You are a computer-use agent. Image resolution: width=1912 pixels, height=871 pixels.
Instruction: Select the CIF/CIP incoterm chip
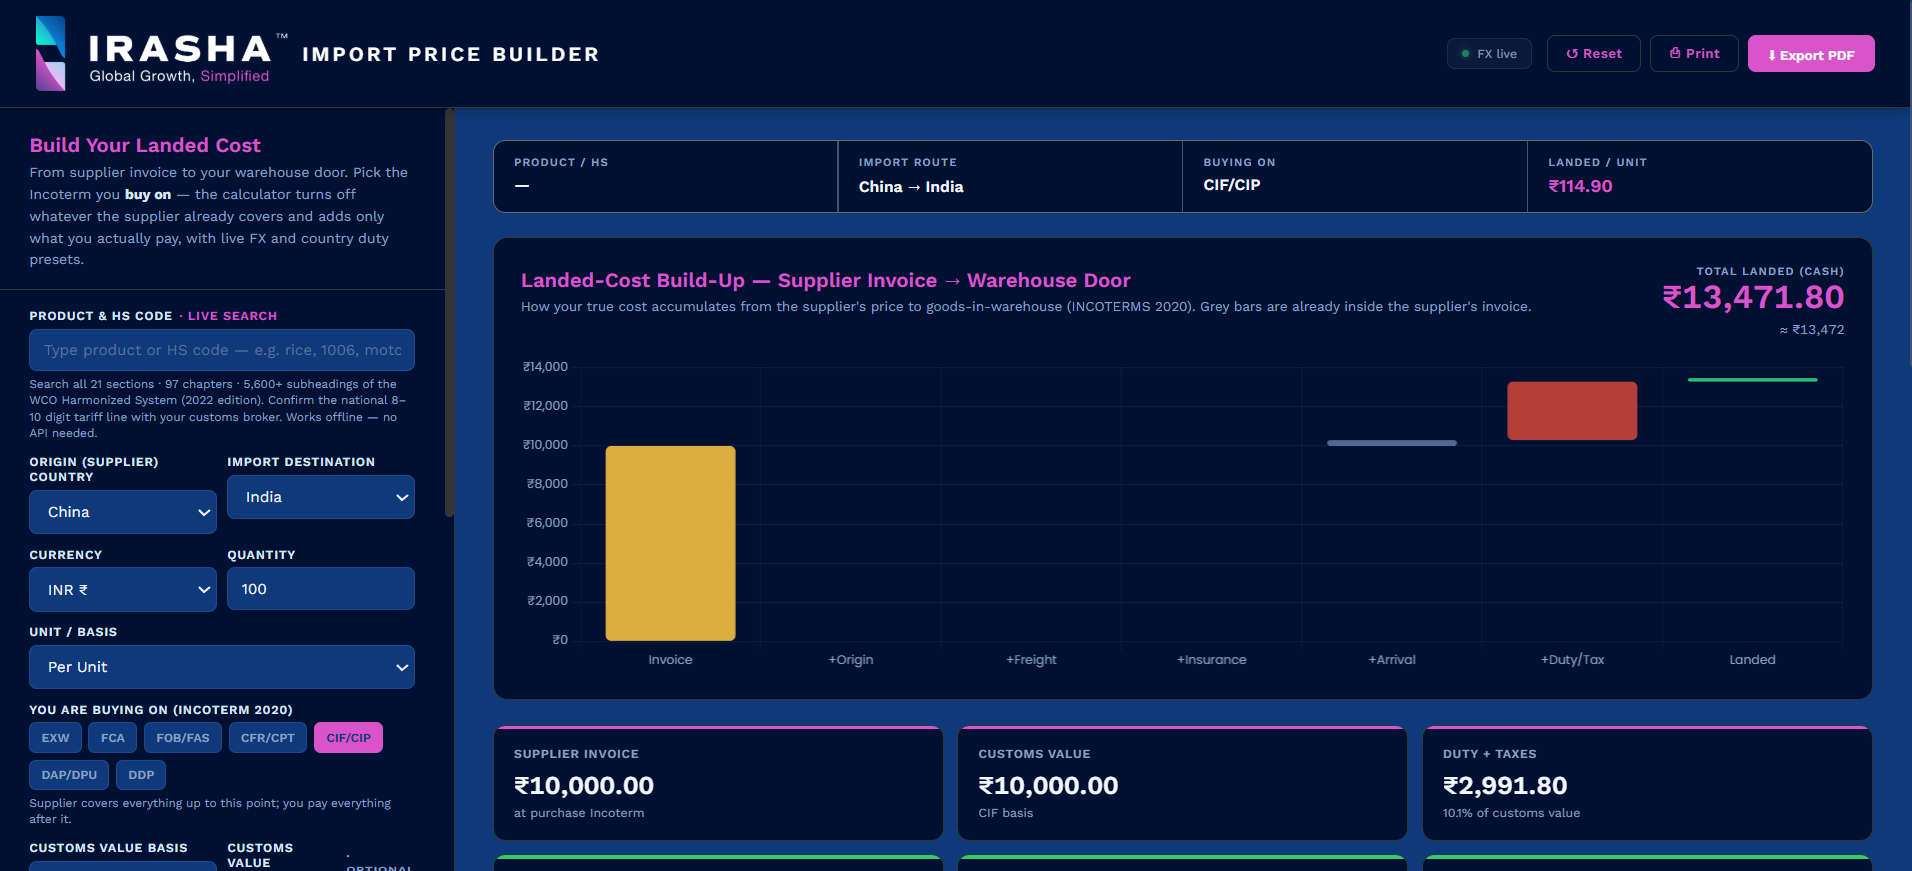348,738
